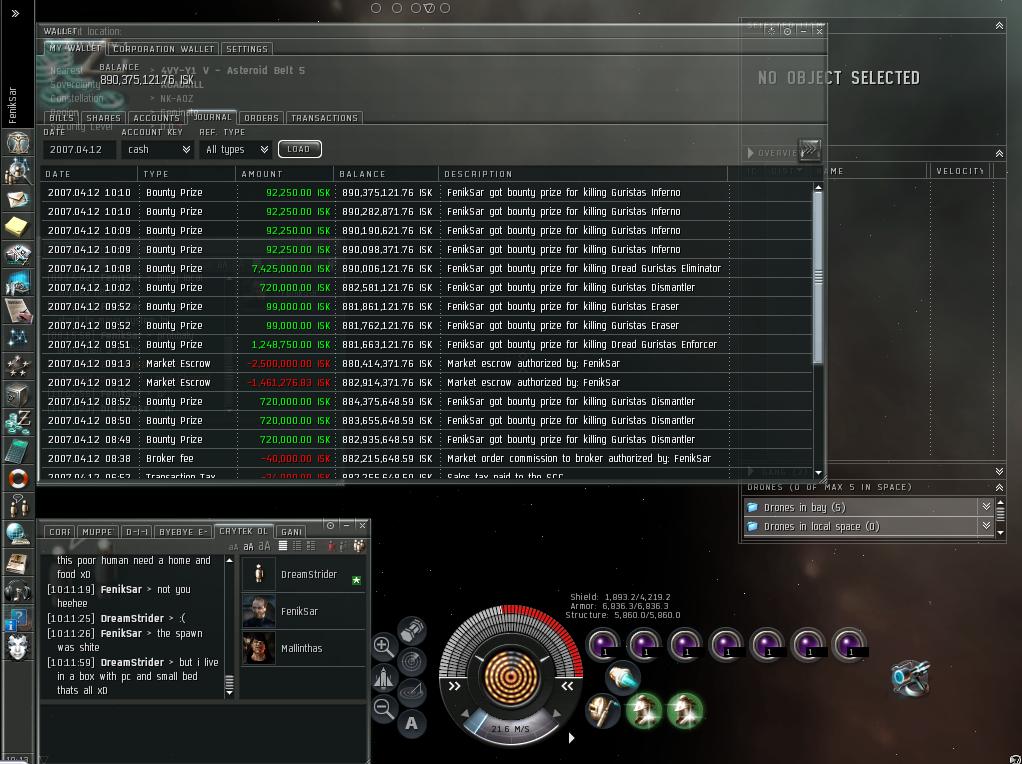Open the wallet Settings tab
Viewport: 1022px width, 764px height.
[246, 49]
